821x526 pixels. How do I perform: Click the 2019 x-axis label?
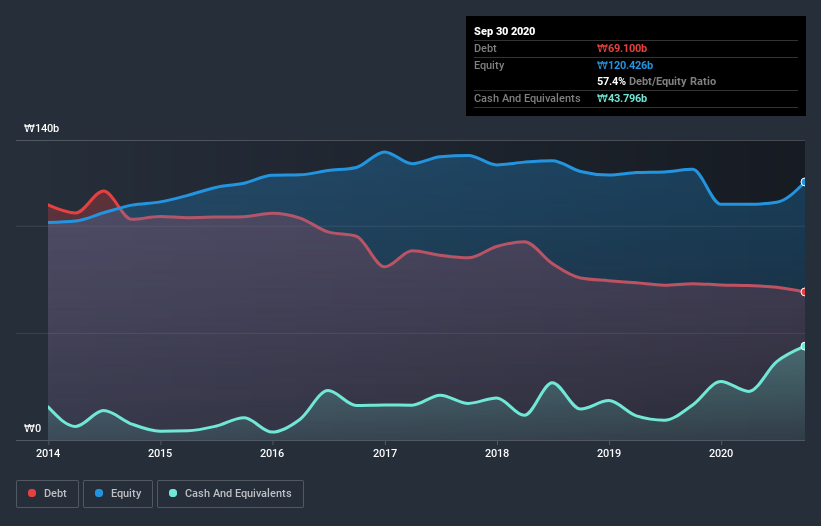click(x=609, y=453)
